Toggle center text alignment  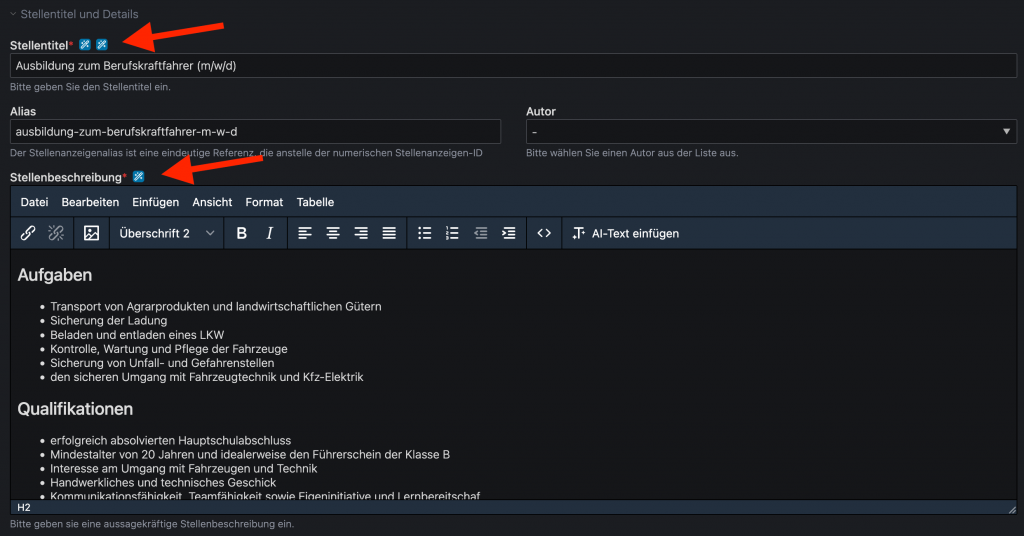pos(333,233)
